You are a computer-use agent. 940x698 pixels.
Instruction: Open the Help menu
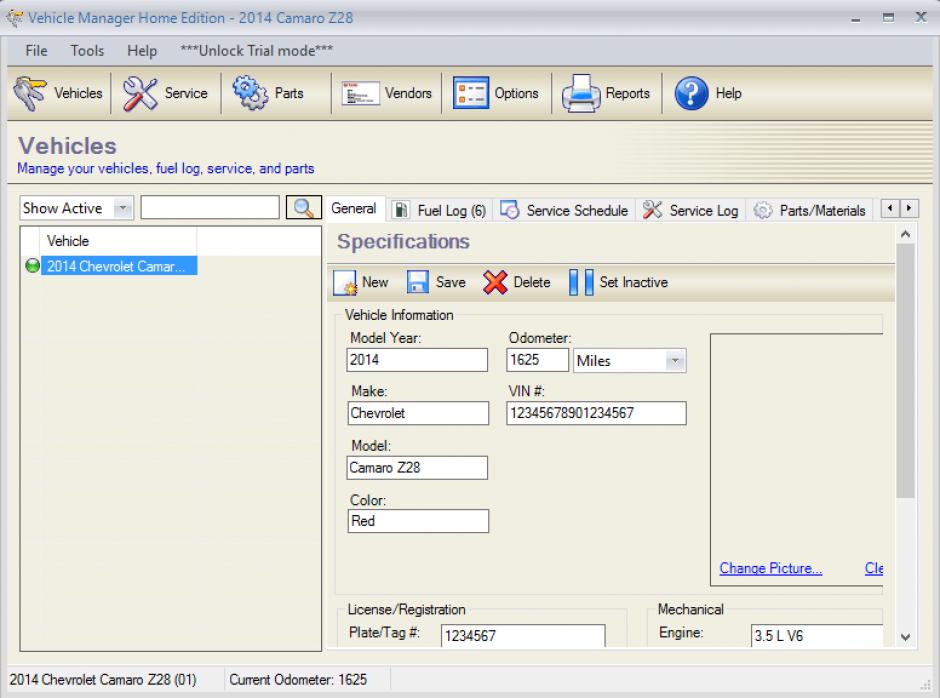142,51
